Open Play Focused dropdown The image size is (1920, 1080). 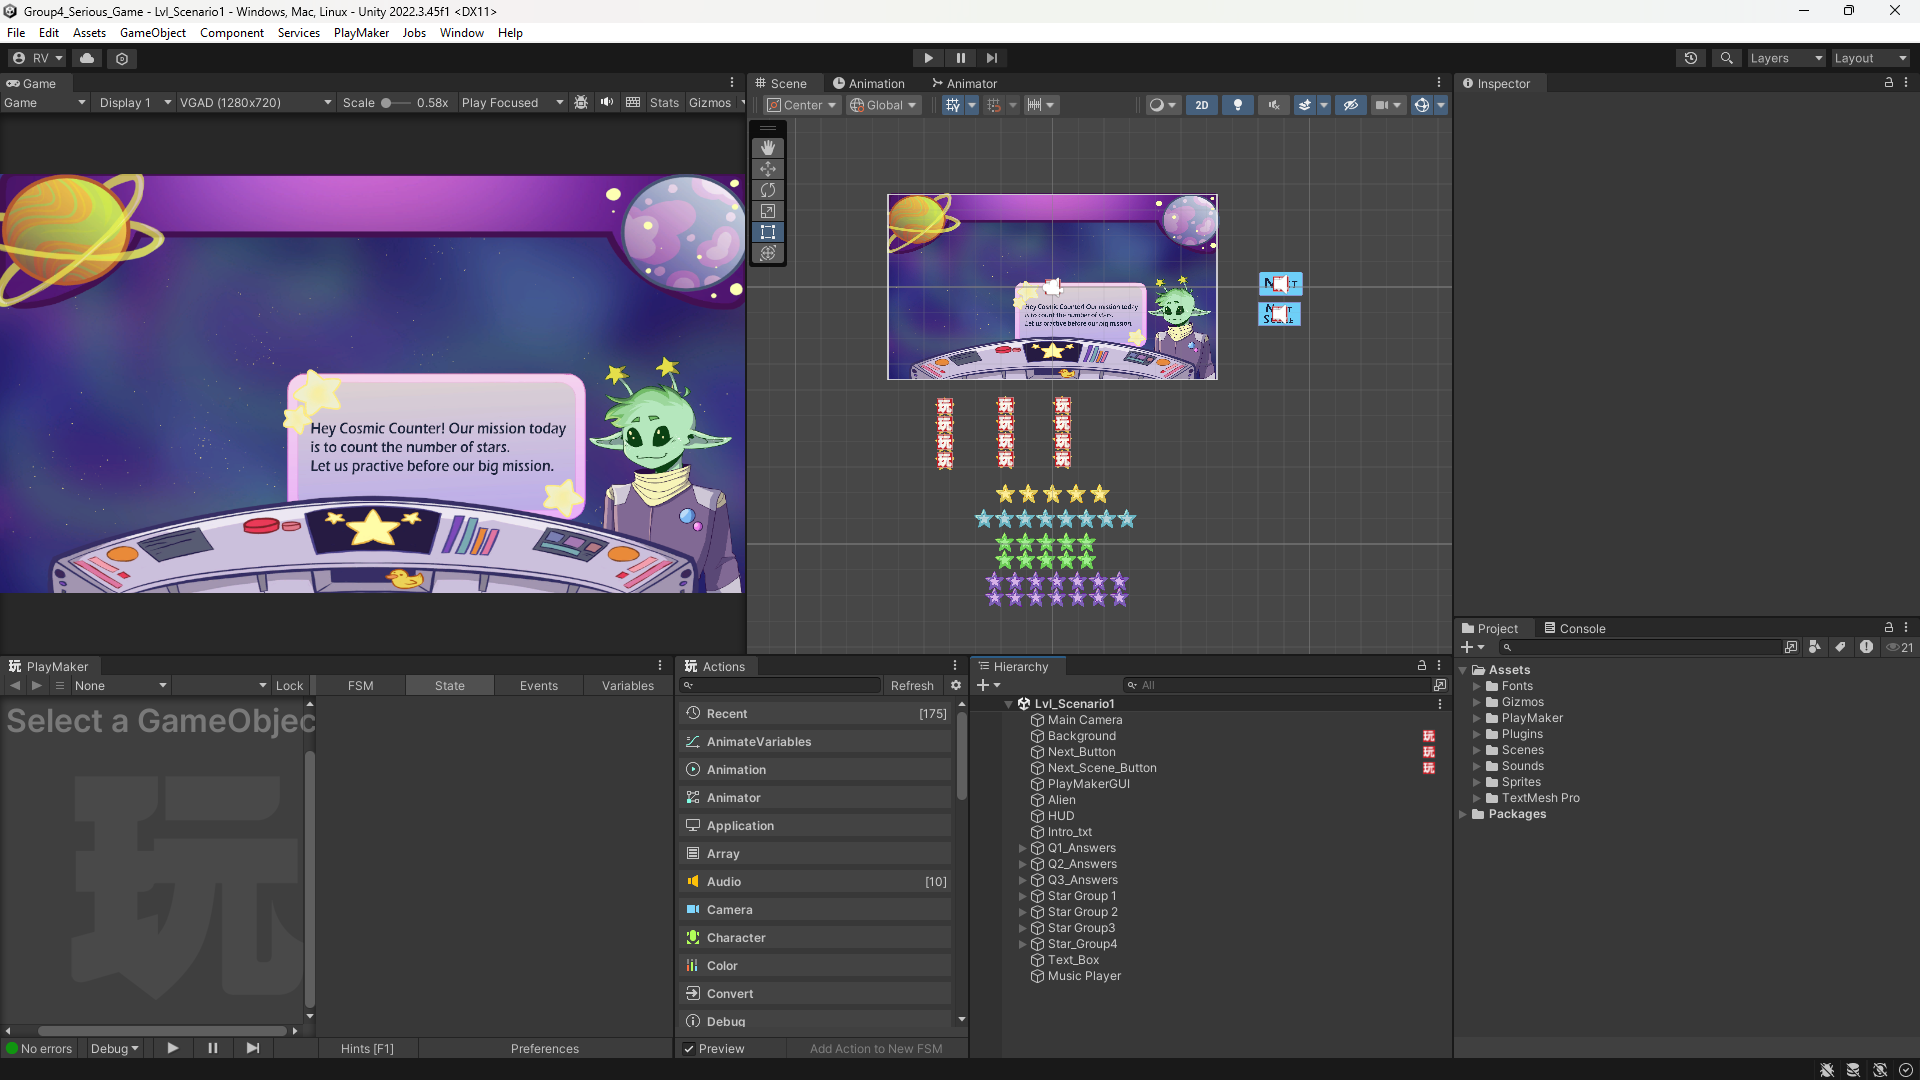tap(512, 102)
